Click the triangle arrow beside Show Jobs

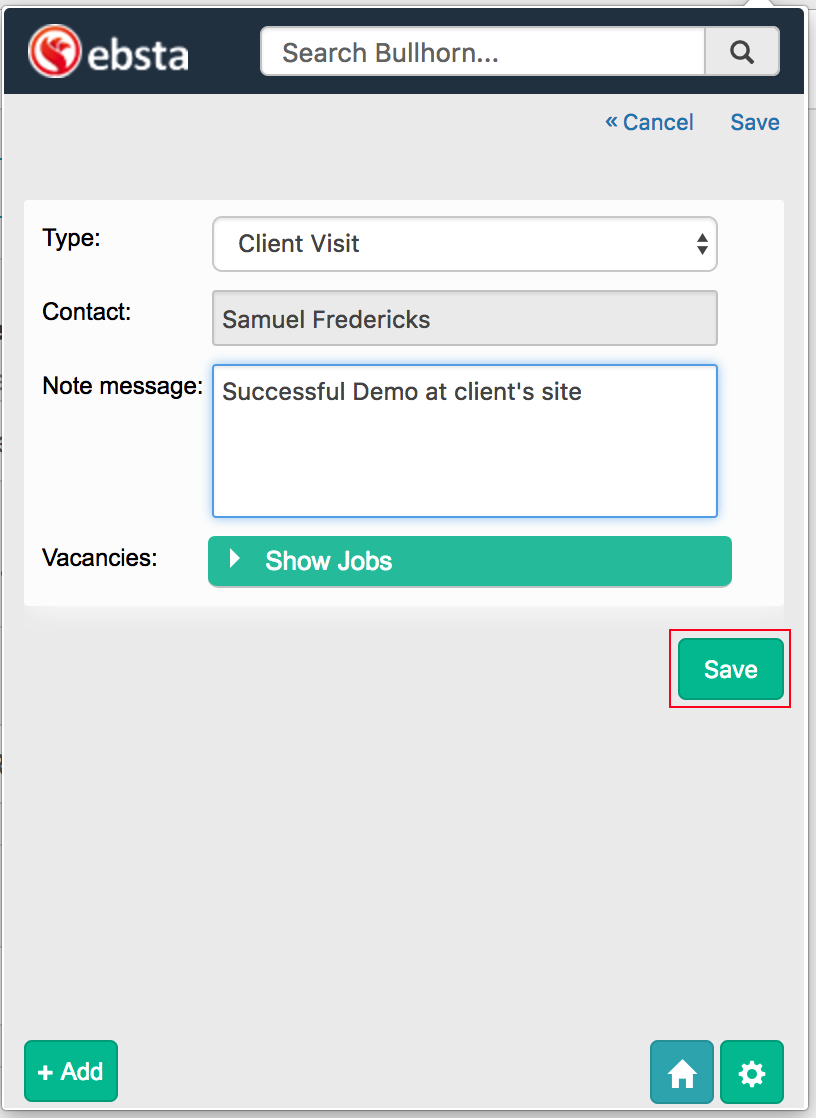tap(236, 559)
